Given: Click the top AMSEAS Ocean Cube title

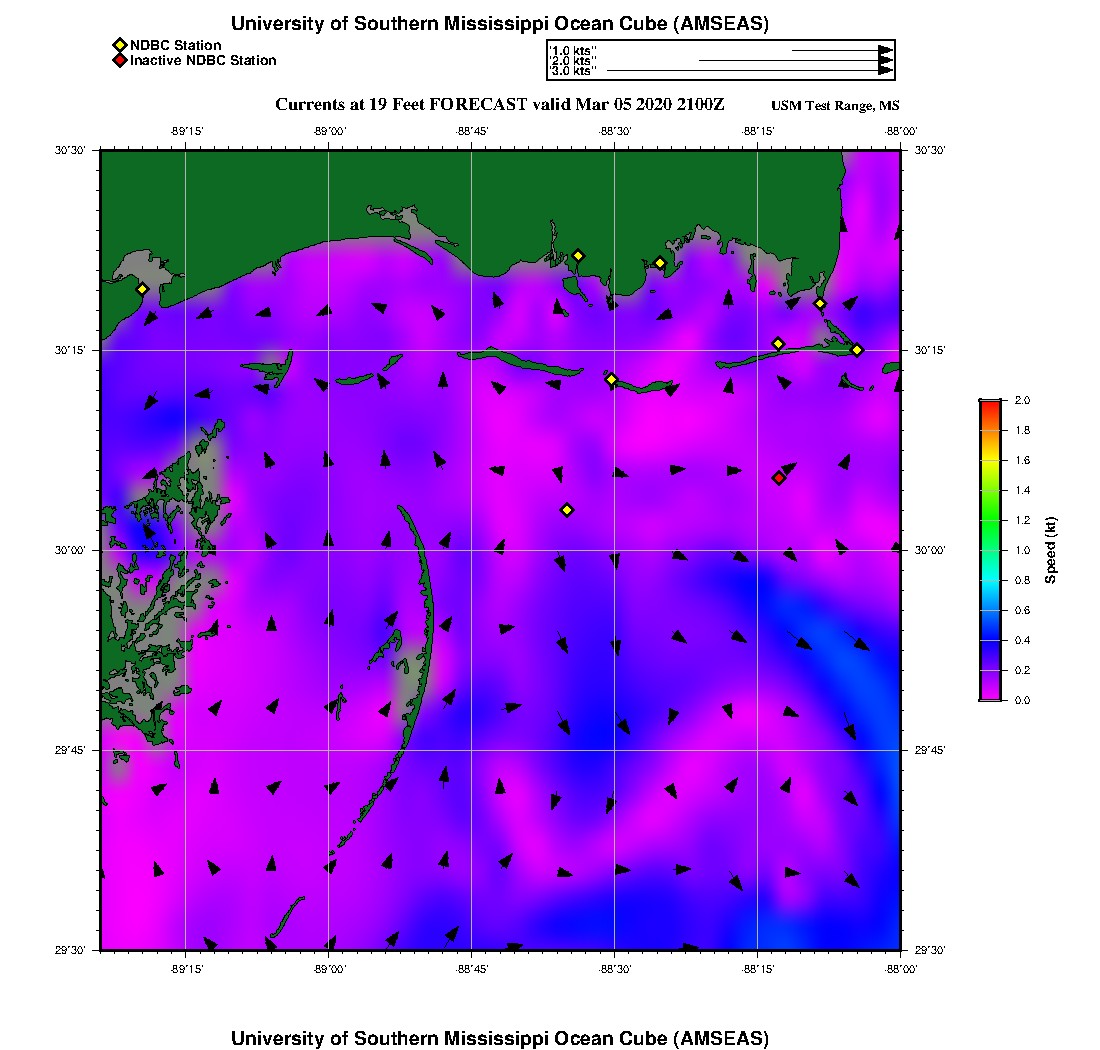Looking at the screenshot, I should coord(500,24).
